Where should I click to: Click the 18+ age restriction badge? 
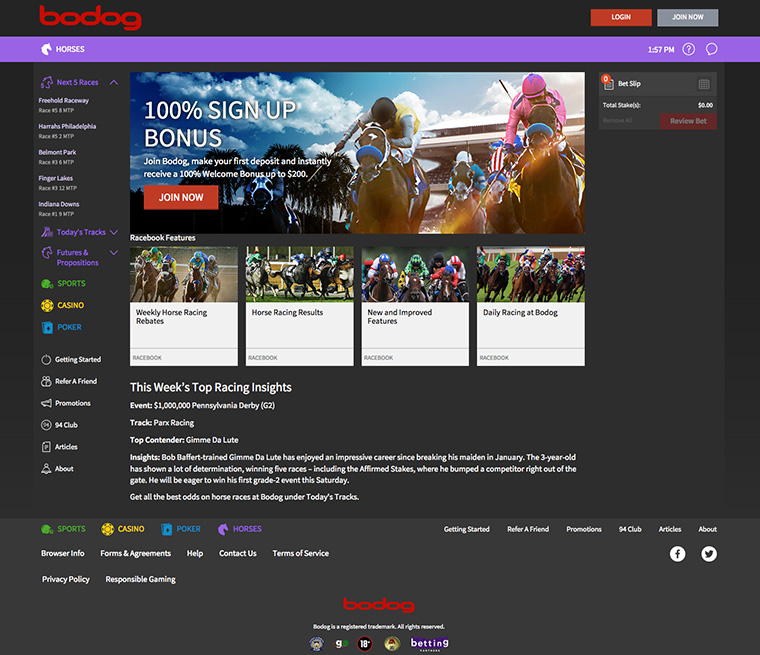tap(364, 643)
